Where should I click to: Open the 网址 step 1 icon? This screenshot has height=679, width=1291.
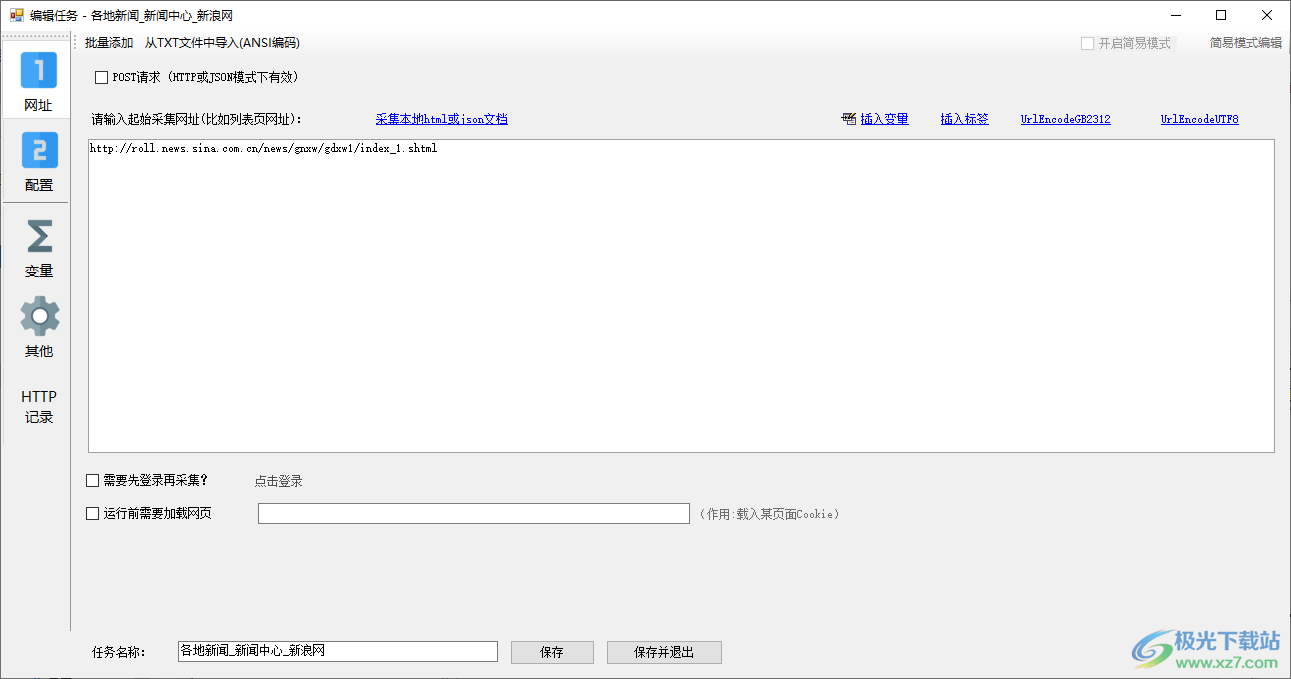coord(39,71)
